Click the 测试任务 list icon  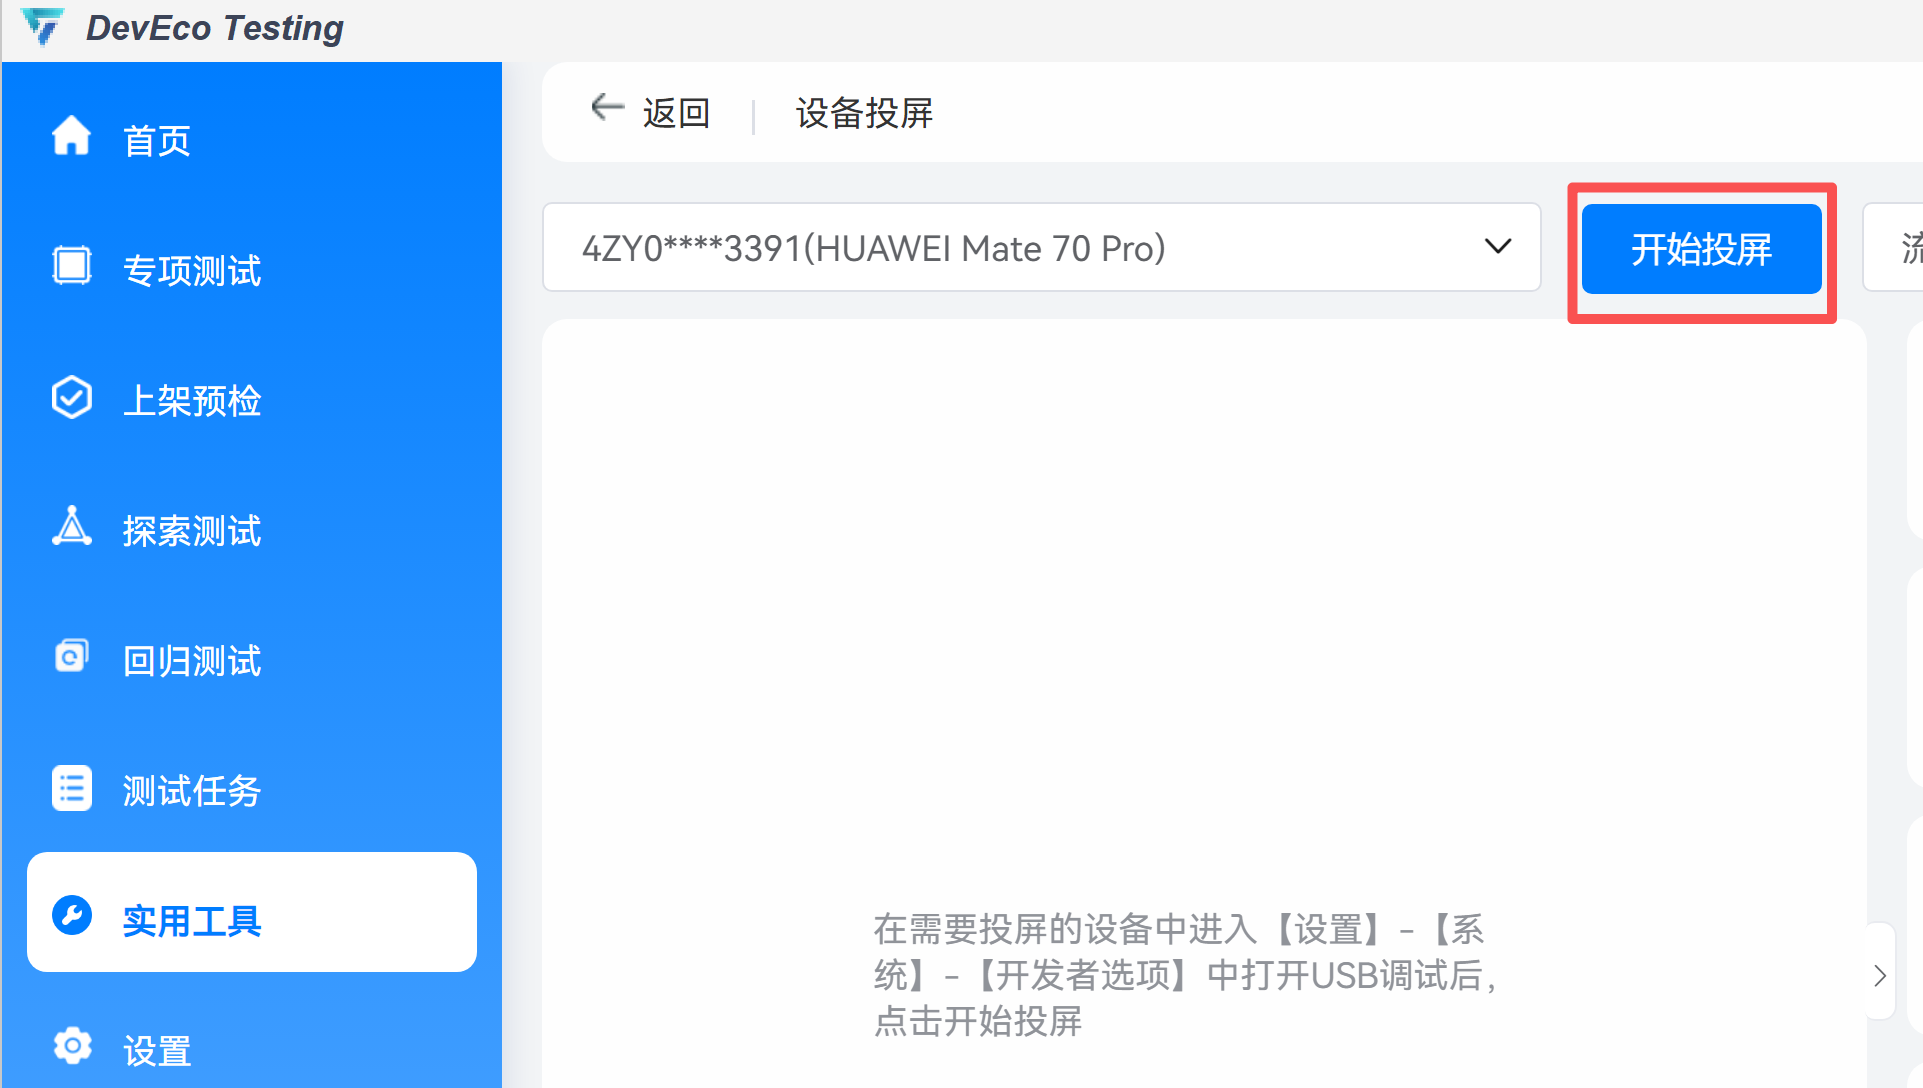[71, 788]
